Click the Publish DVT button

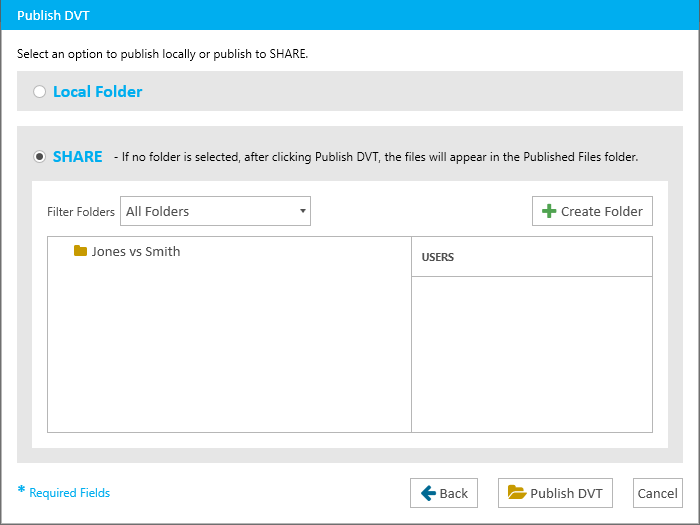(555, 493)
